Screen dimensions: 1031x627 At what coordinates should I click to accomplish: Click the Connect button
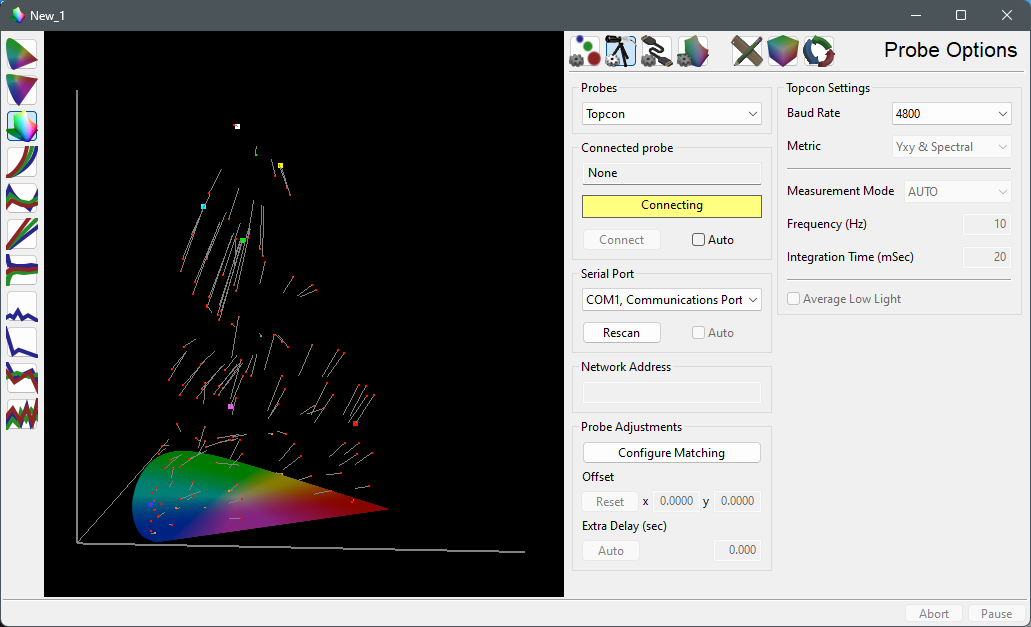point(621,239)
